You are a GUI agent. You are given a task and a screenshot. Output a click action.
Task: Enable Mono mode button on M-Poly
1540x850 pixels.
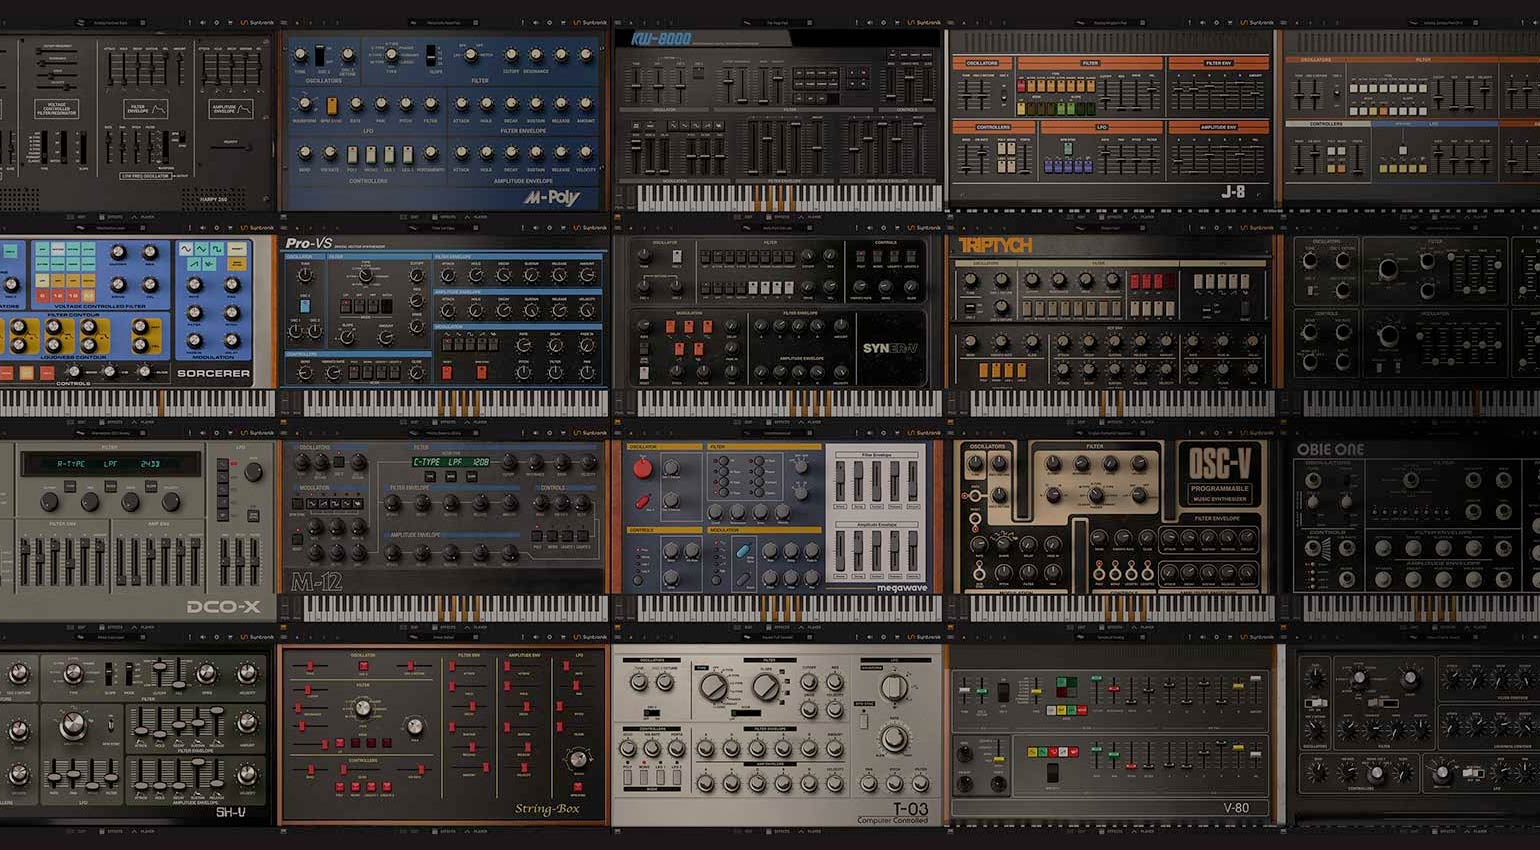pyautogui.click(x=371, y=155)
